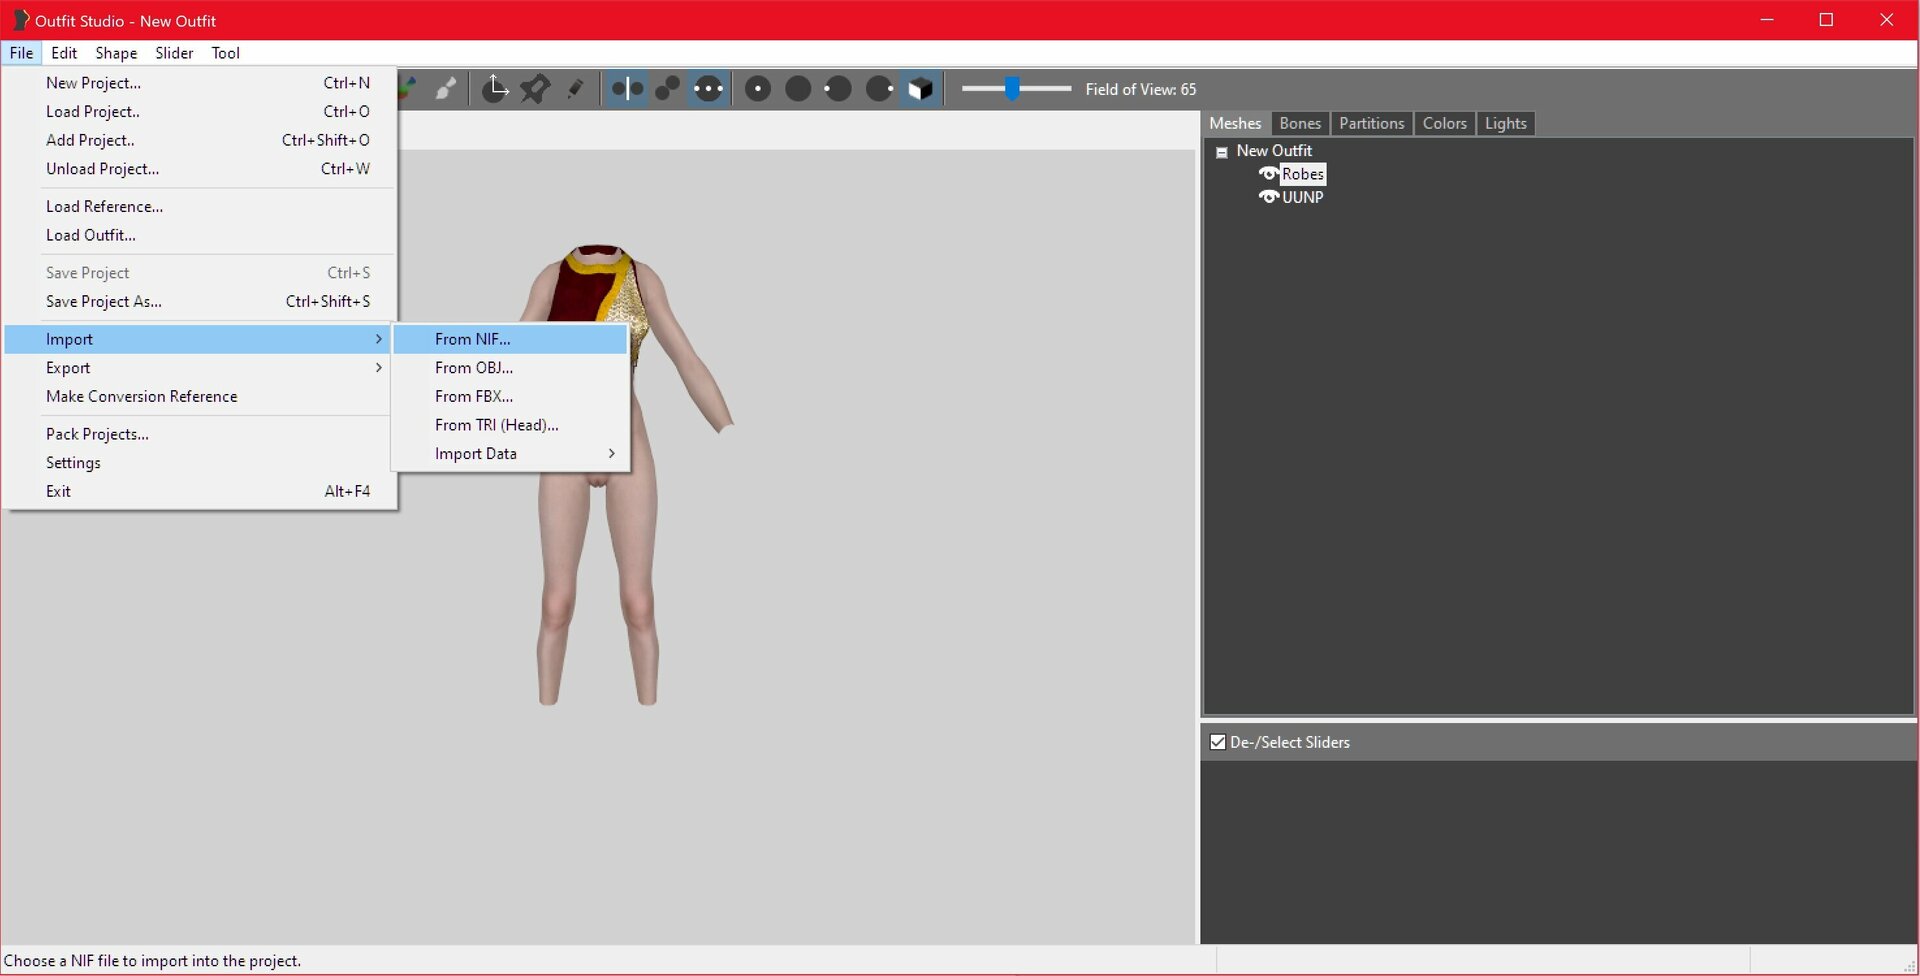Open the Partitions tab
The width and height of the screenshot is (1920, 976).
(x=1371, y=123)
